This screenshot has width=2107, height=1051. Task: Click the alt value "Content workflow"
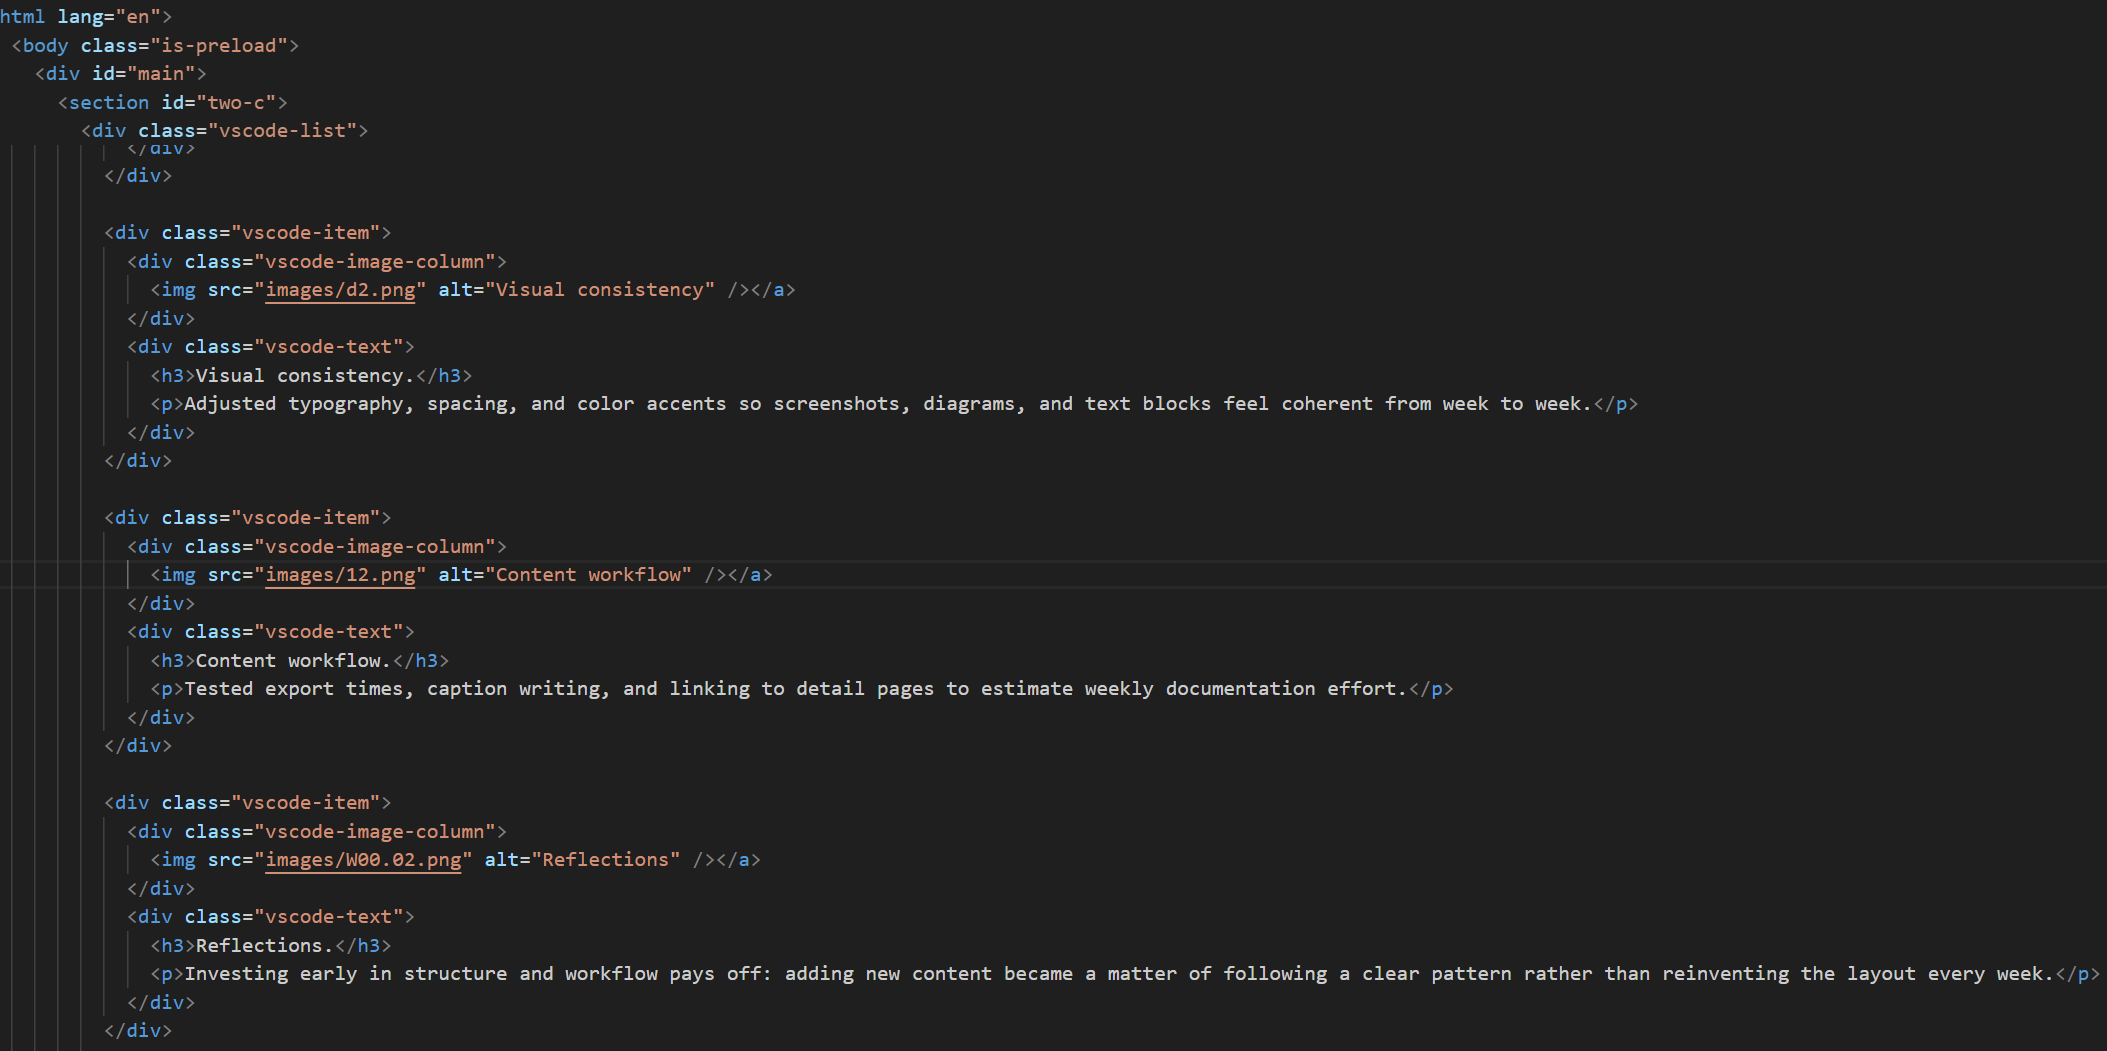[588, 575]
